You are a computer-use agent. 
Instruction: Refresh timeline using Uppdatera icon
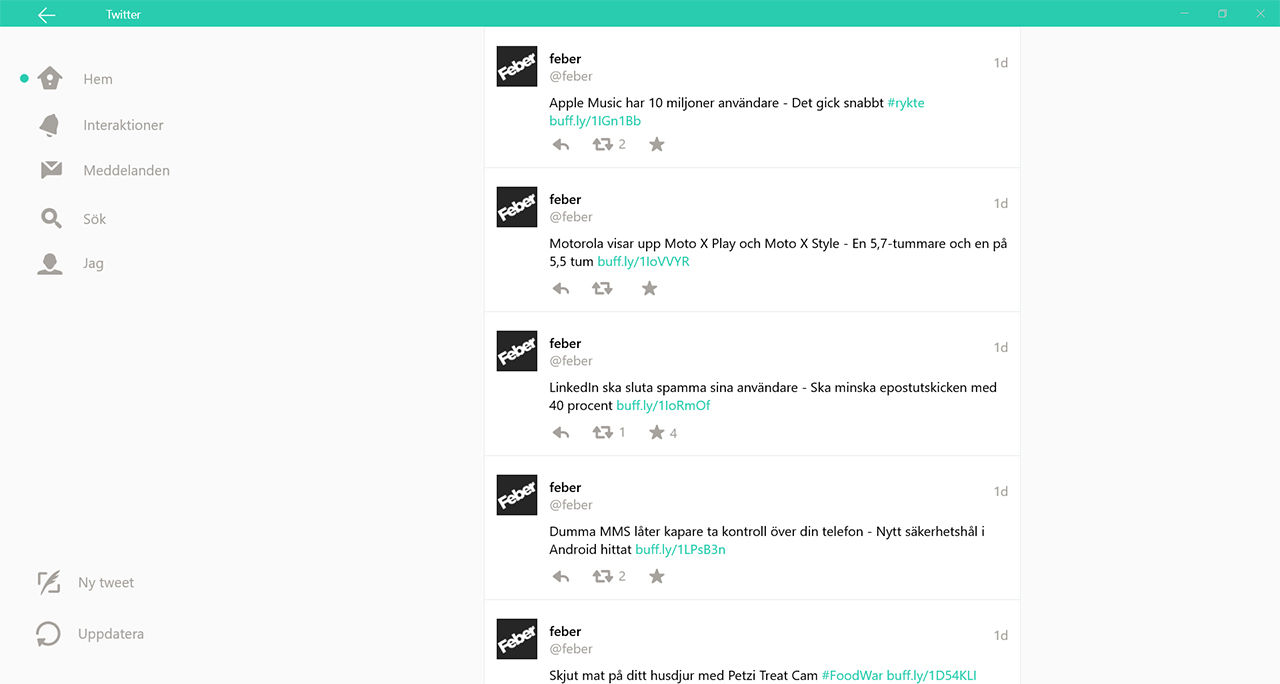48,633
